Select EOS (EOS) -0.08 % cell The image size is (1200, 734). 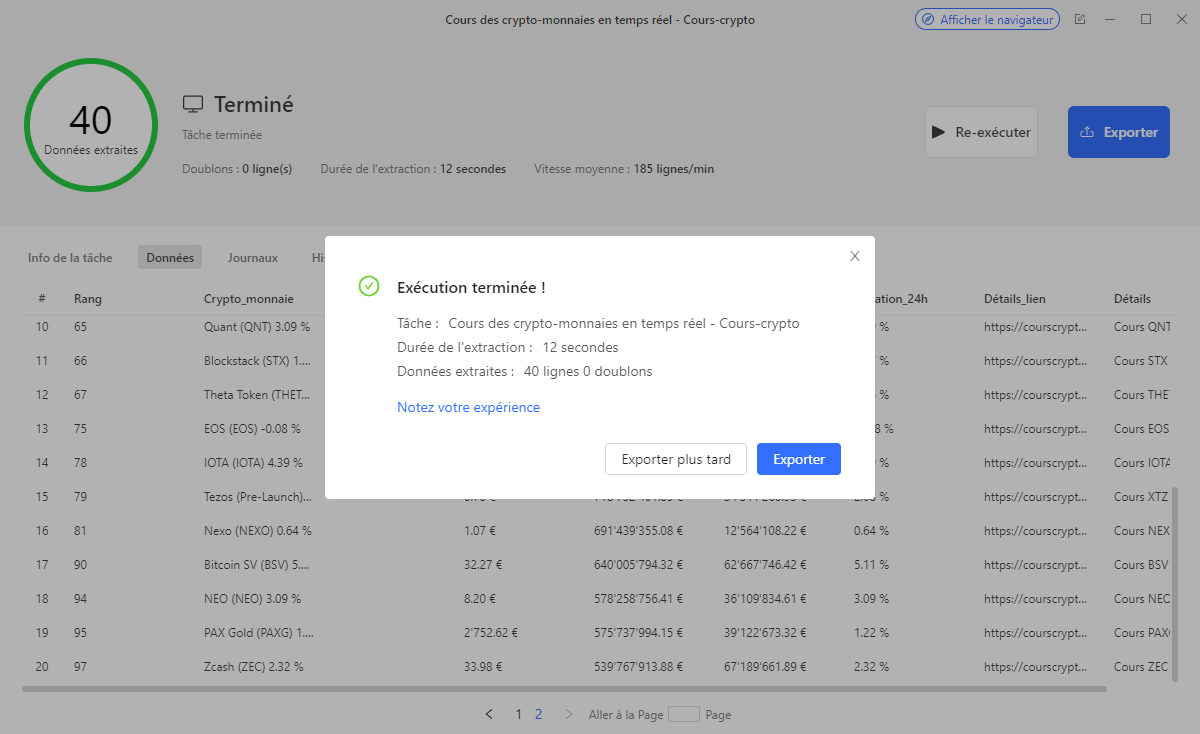click(252, 429)
